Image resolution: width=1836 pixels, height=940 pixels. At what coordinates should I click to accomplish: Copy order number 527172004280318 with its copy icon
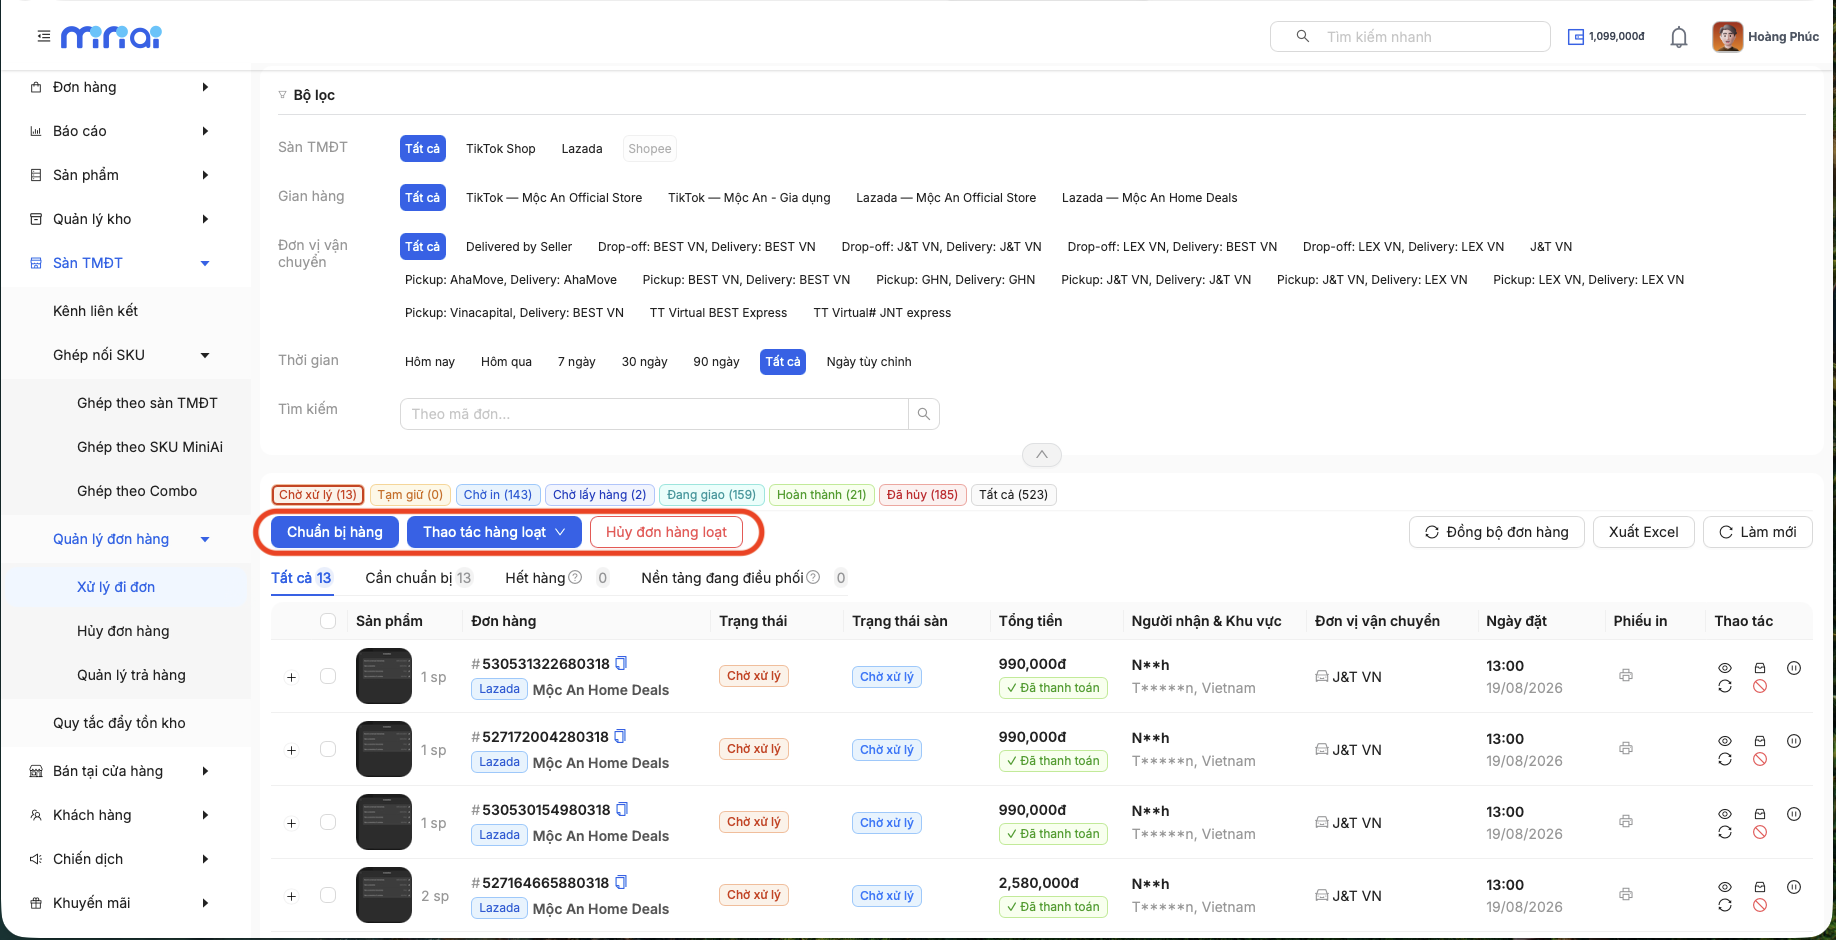pyautogui.click(x=620, y=736)
